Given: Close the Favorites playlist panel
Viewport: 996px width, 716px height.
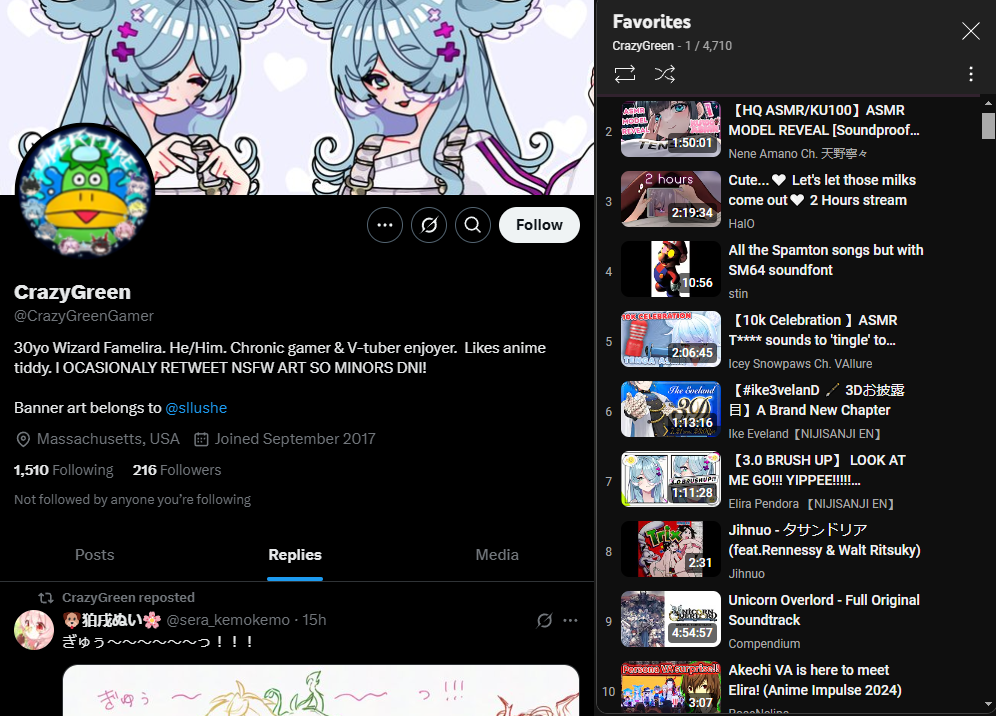Looking at the screenshot, I should pos(971,30).
